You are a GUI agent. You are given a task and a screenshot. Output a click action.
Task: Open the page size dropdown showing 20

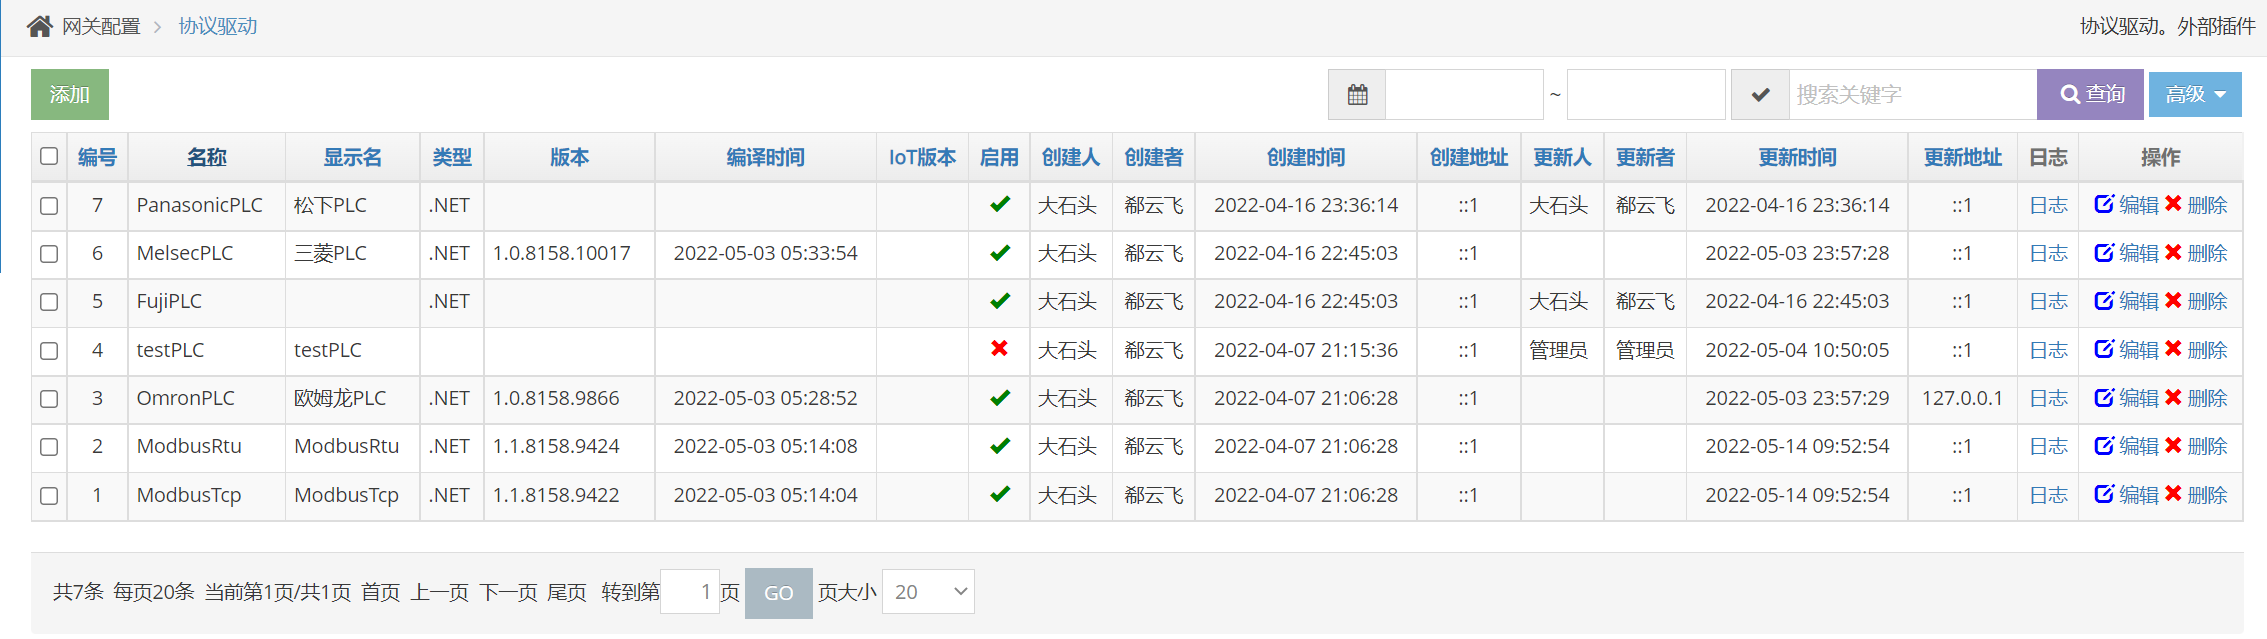pyautogui.click(x=928, y=592)
